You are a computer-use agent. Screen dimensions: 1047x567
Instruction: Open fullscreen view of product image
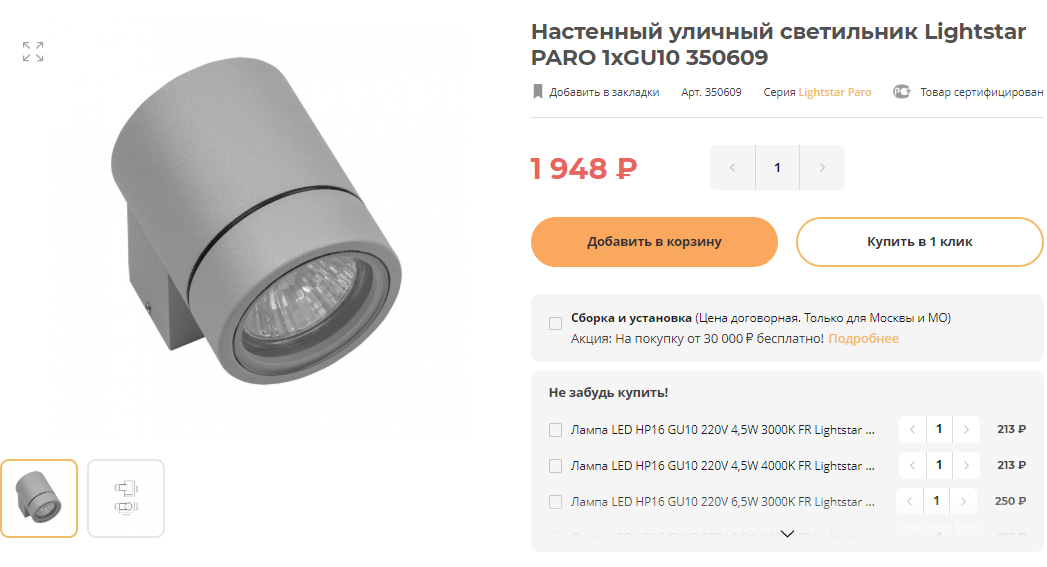click(x=33, y=51)
